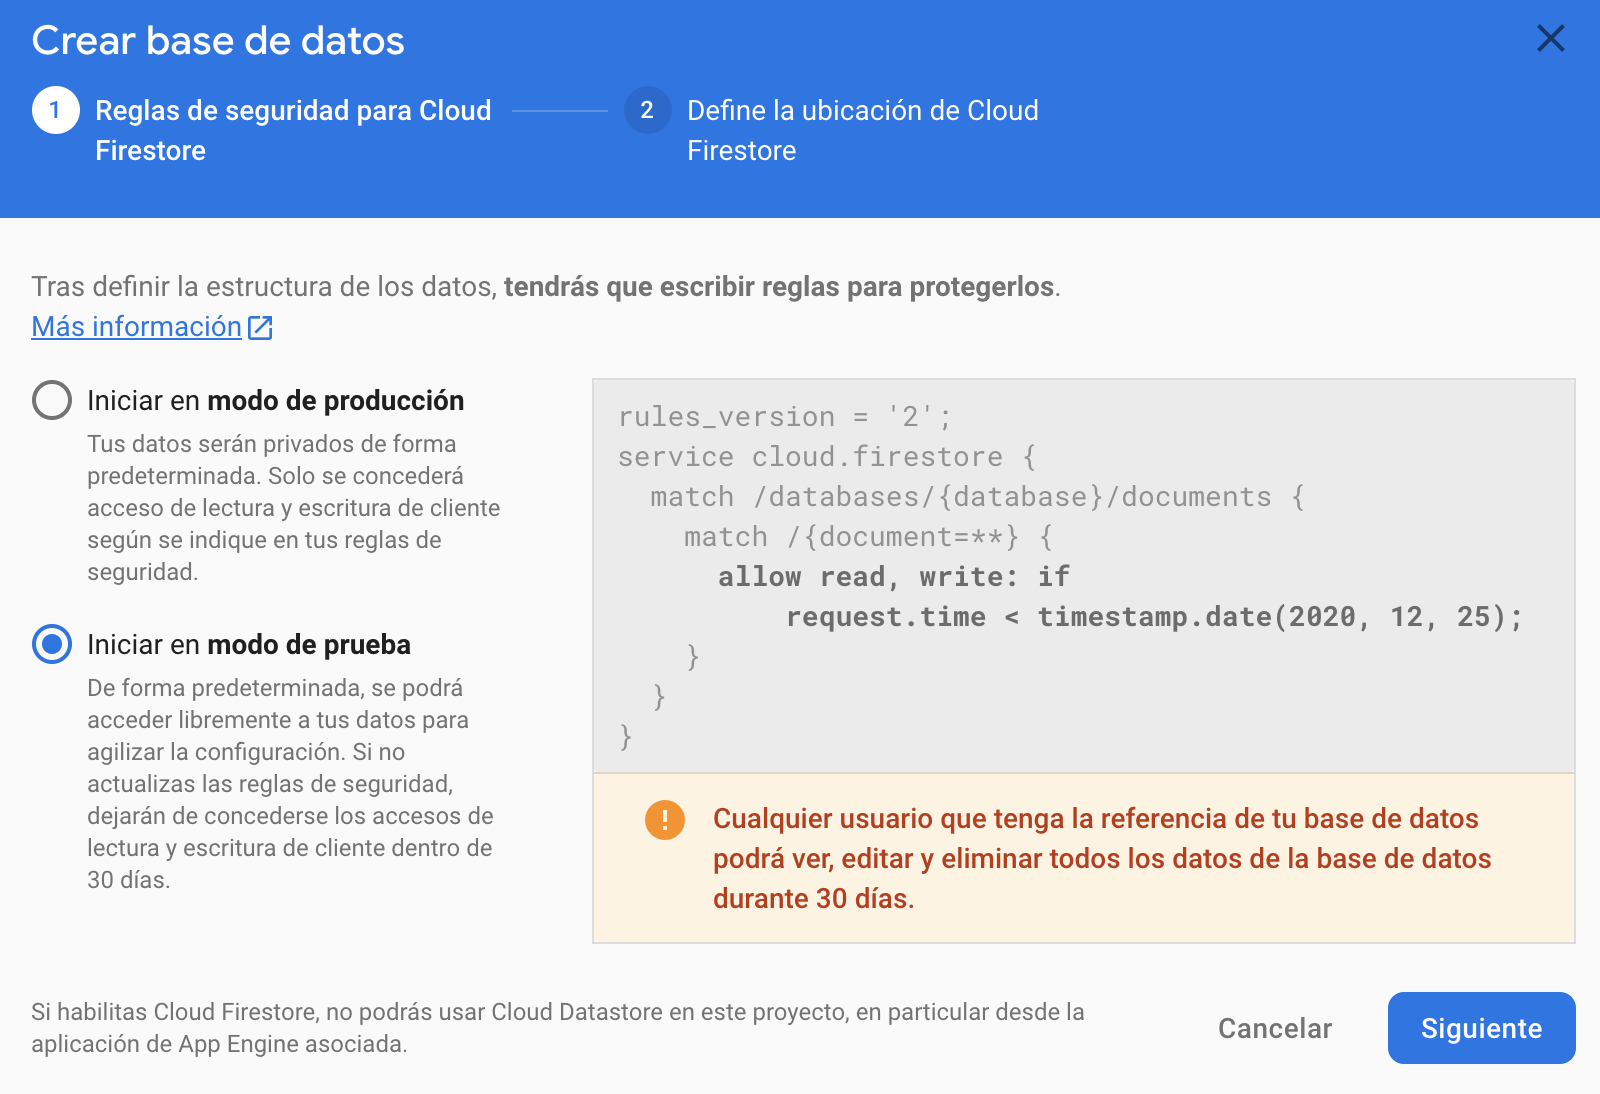This screenshot has height=1094, width=1600.
Task: Select the modo de producción radio button
Action: 52,400
